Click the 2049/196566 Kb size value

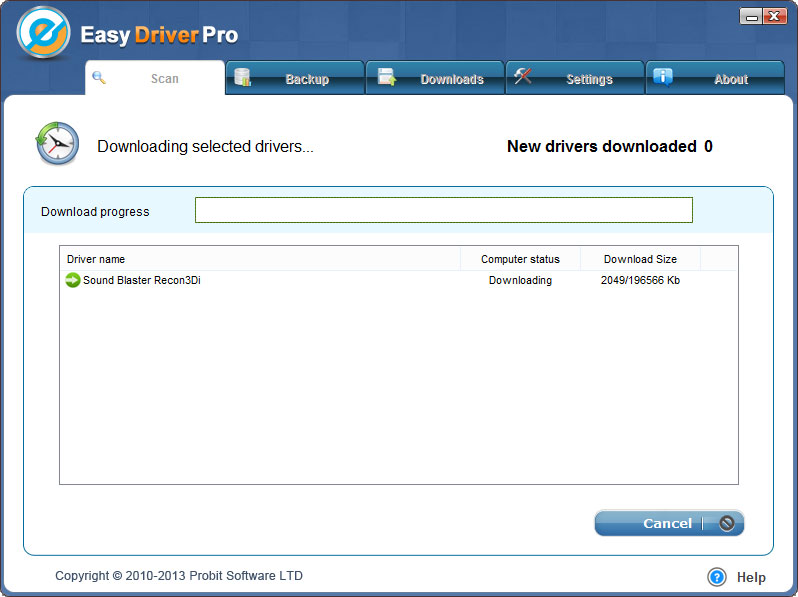coord(640,280)
